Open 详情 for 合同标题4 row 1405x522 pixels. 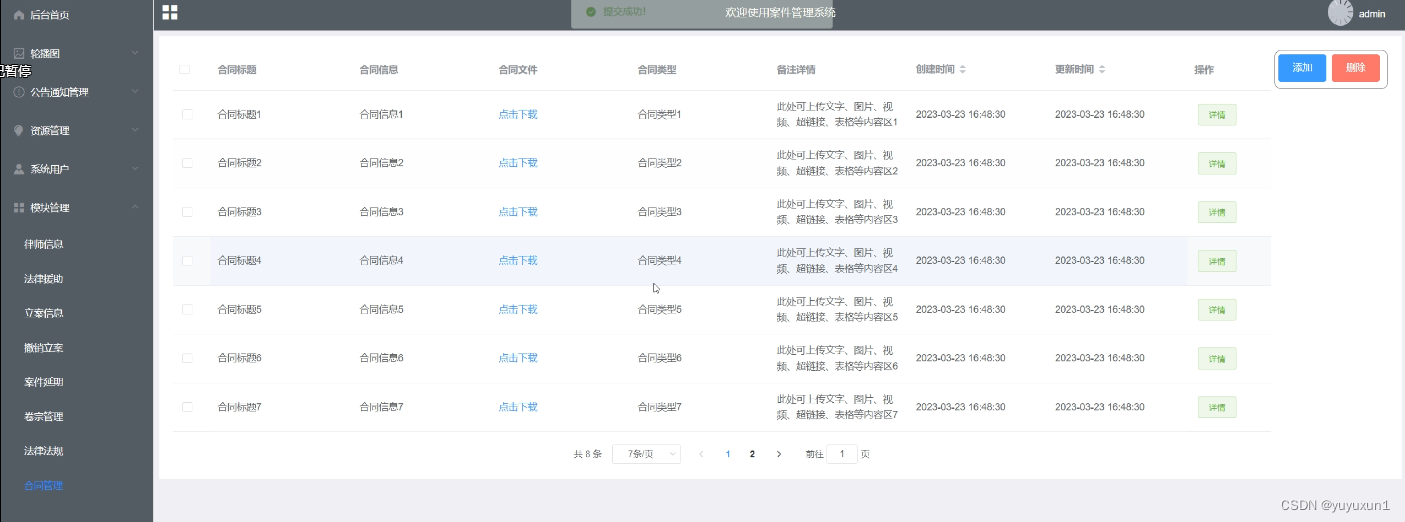point(1217,261)
